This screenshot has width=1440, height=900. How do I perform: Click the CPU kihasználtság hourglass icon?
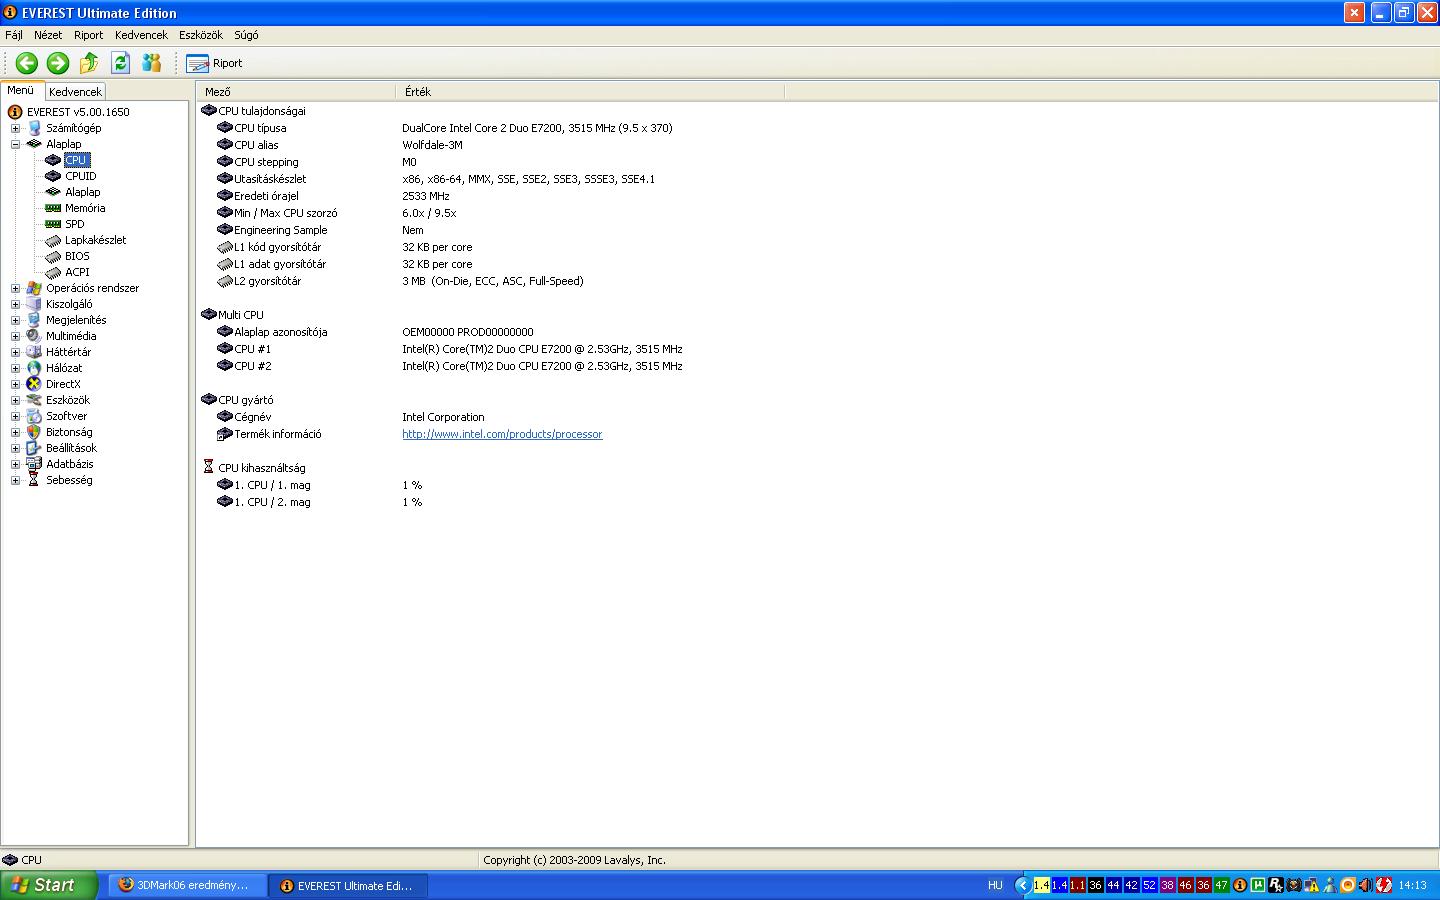click(208, 467)
